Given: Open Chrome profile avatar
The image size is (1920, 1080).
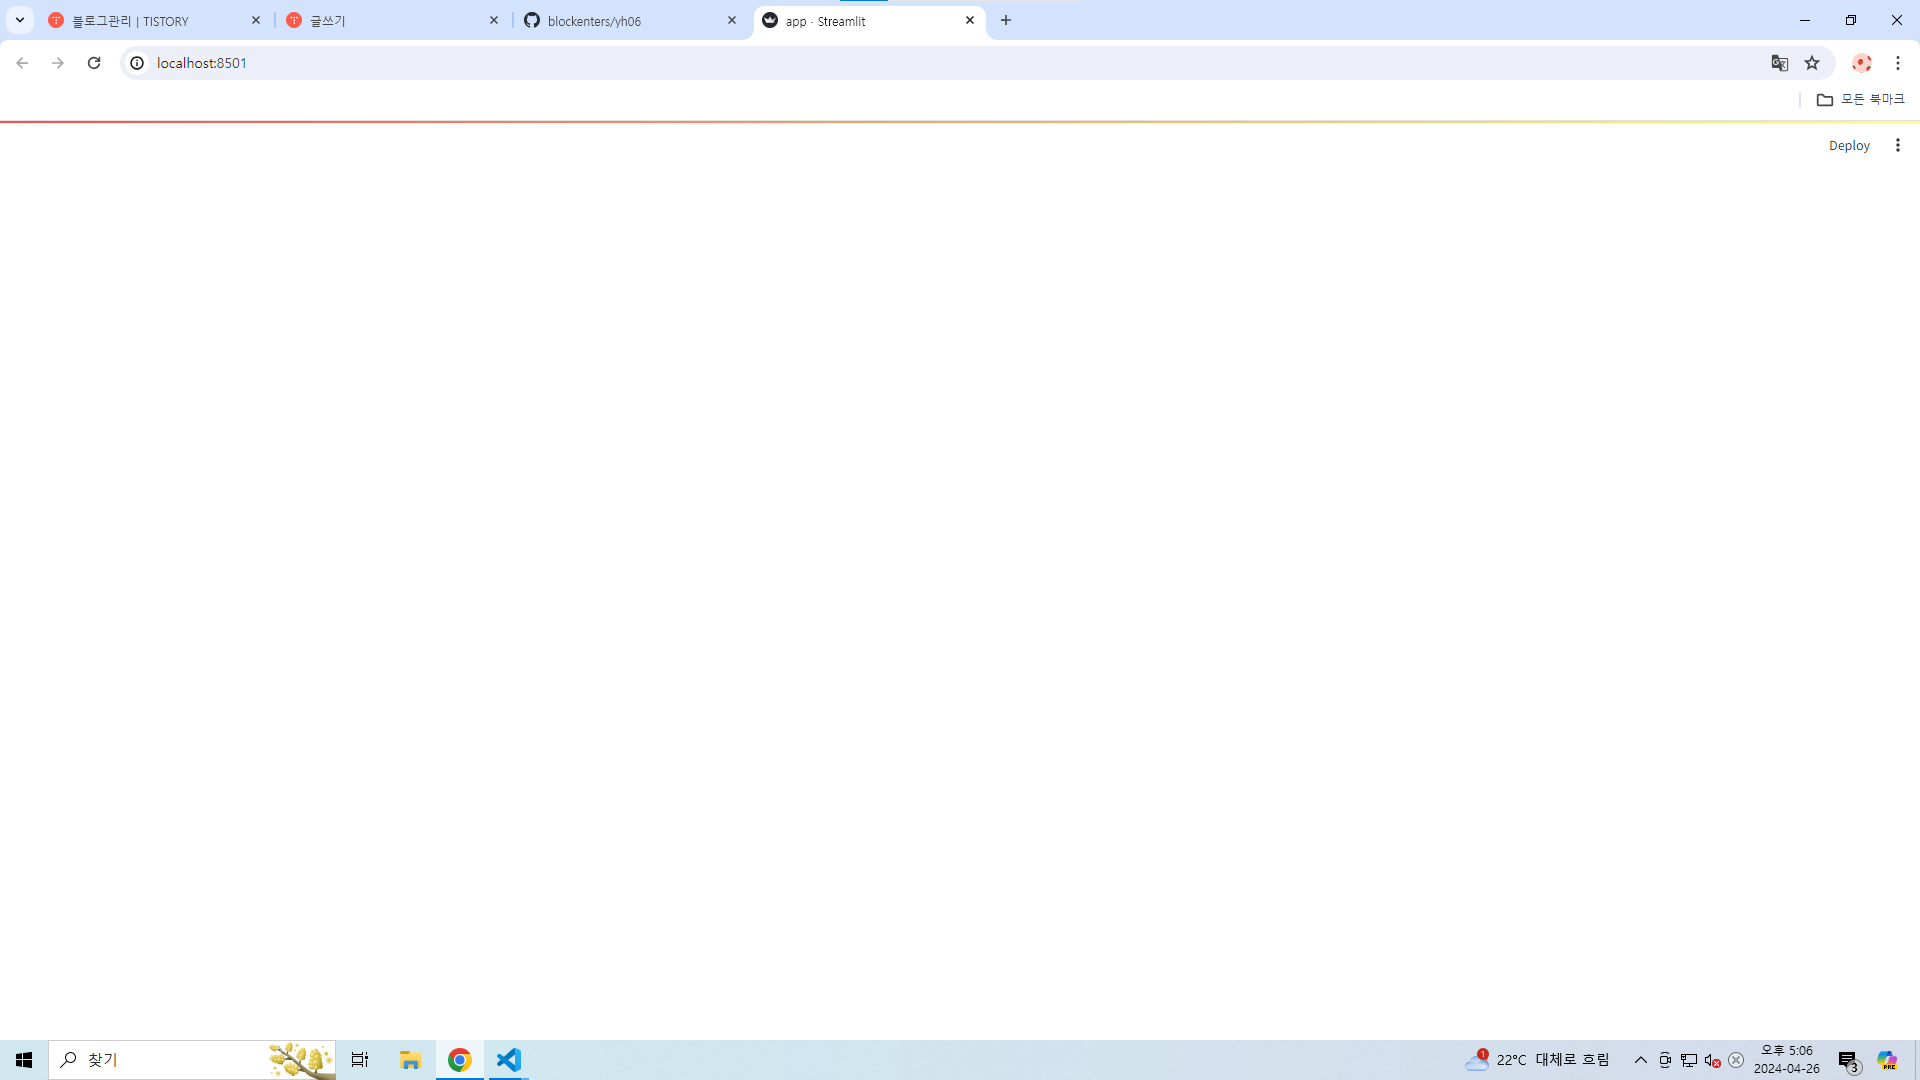Looking at the screenshot, I should point(1861,63).
